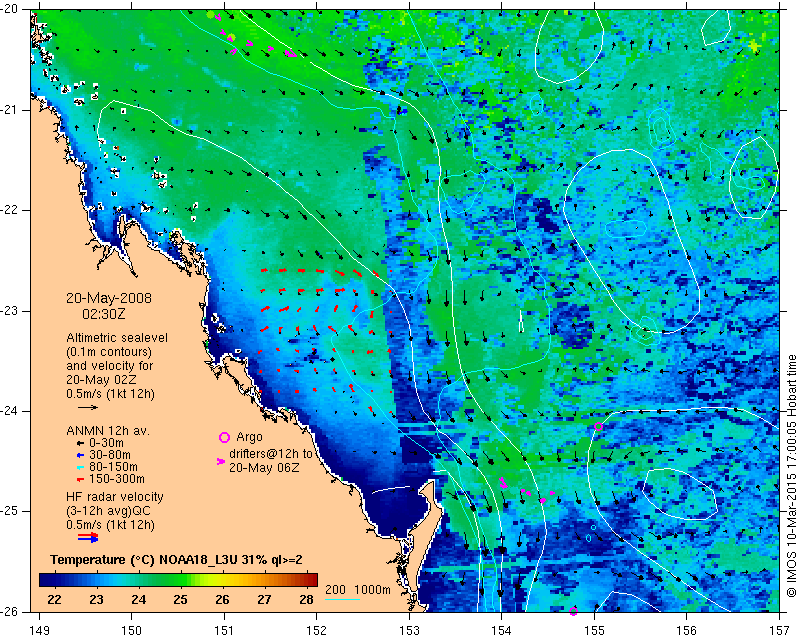
Task: Click the latitude axis label -26
Action: [10, 611]
